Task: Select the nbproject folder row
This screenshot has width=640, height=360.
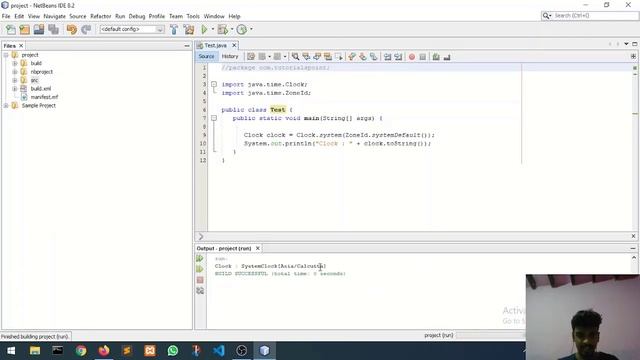Action: pos(42,72)
